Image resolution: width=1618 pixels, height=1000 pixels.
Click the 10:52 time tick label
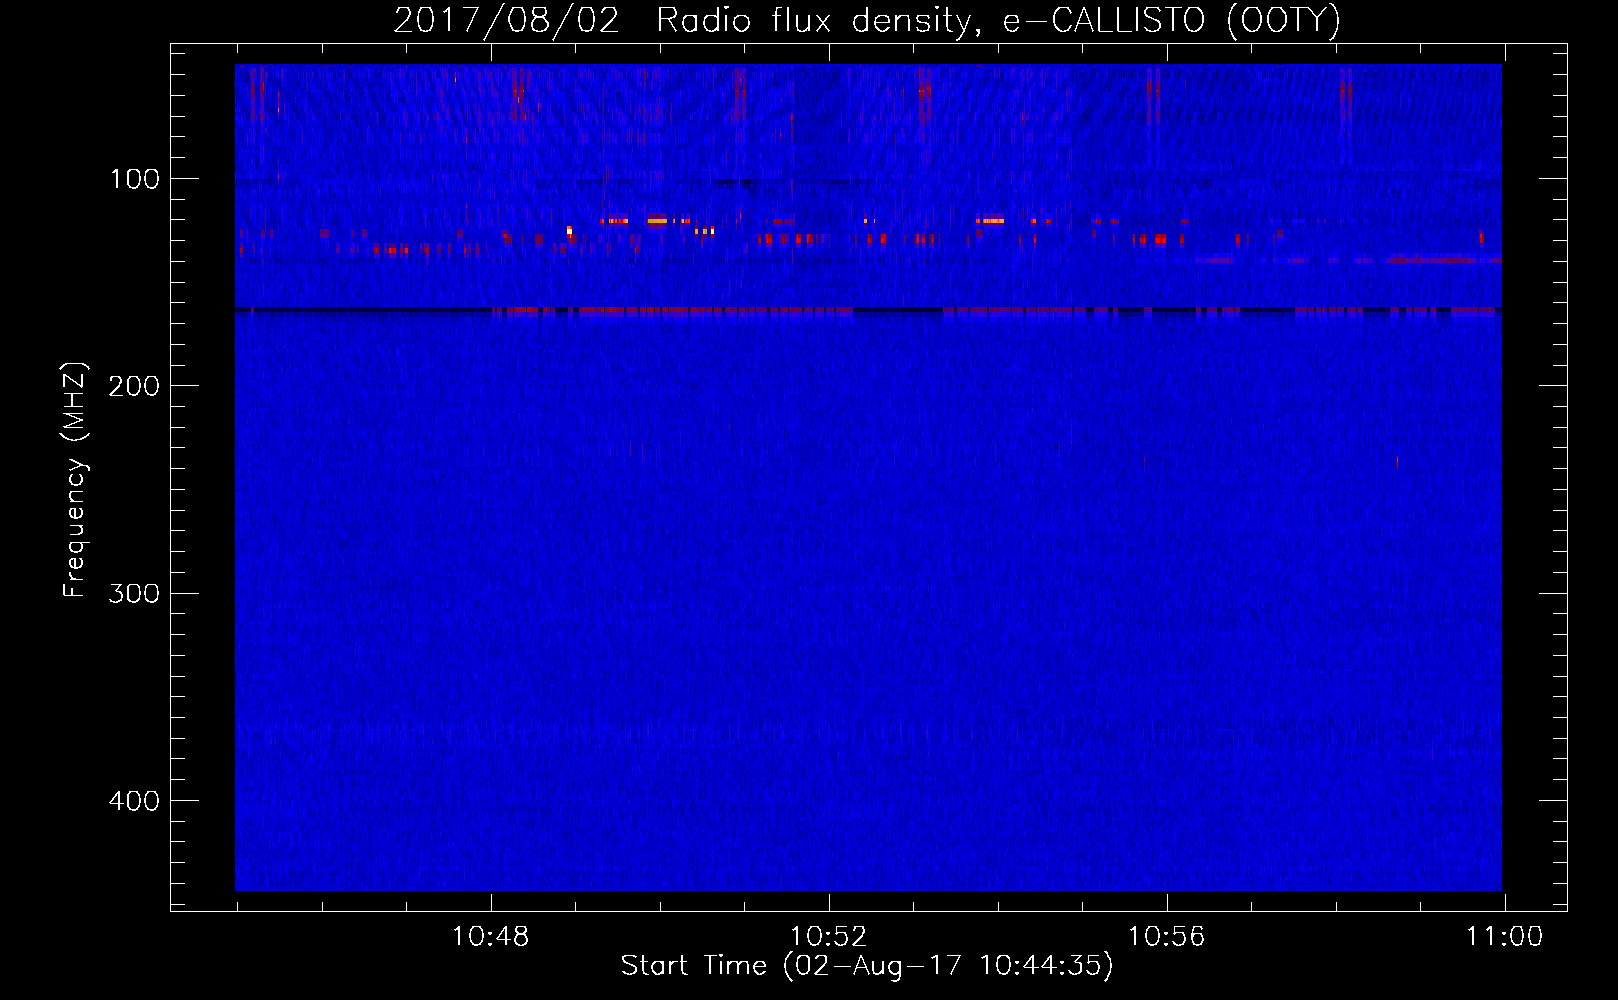tap(829, 937)
